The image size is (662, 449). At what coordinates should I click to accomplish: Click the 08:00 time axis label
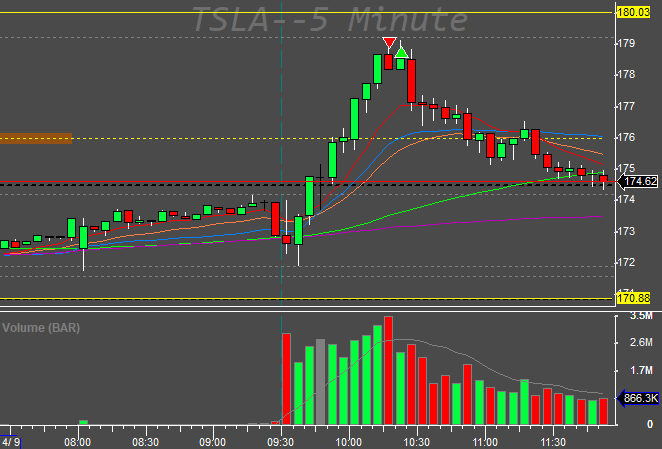tap(78, 442)
